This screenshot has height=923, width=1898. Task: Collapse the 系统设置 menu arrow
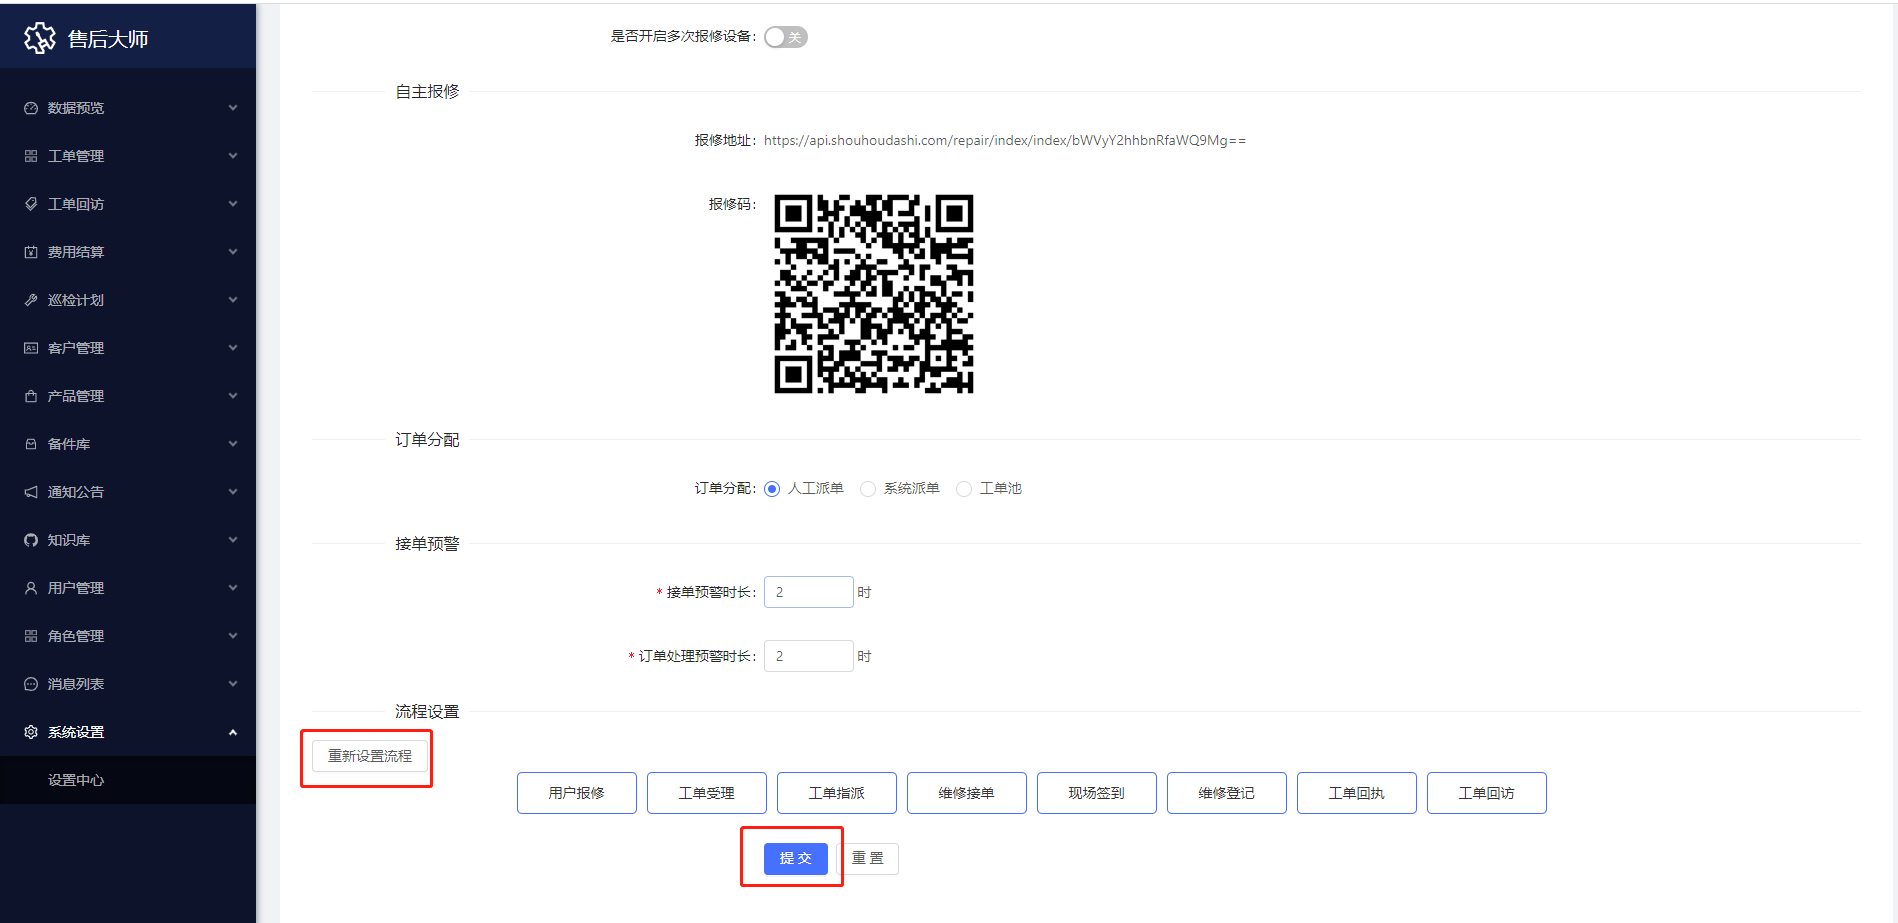click(233, 732)
